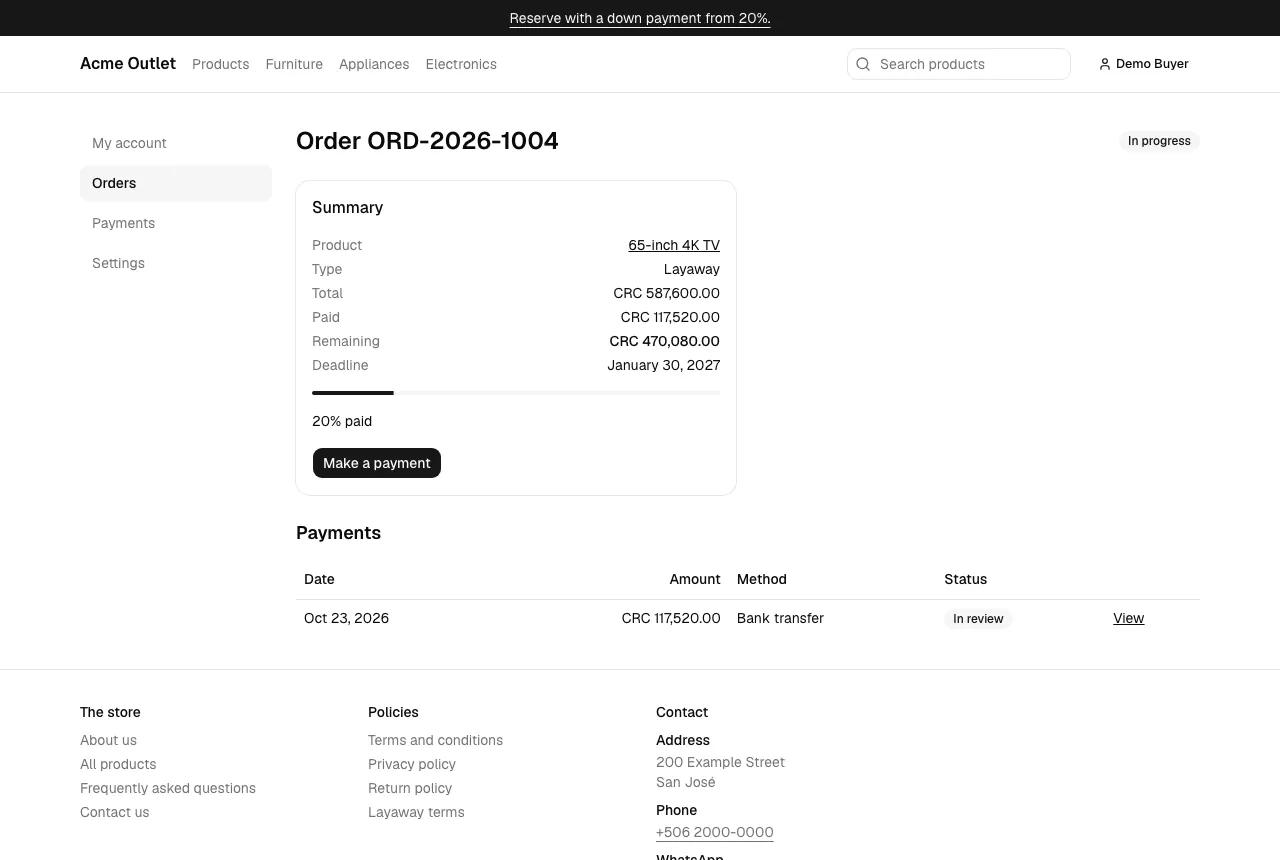The image size is (1280, 860).
Task: Select Payments in the sidebar
Action: click(x=176, y=223)
